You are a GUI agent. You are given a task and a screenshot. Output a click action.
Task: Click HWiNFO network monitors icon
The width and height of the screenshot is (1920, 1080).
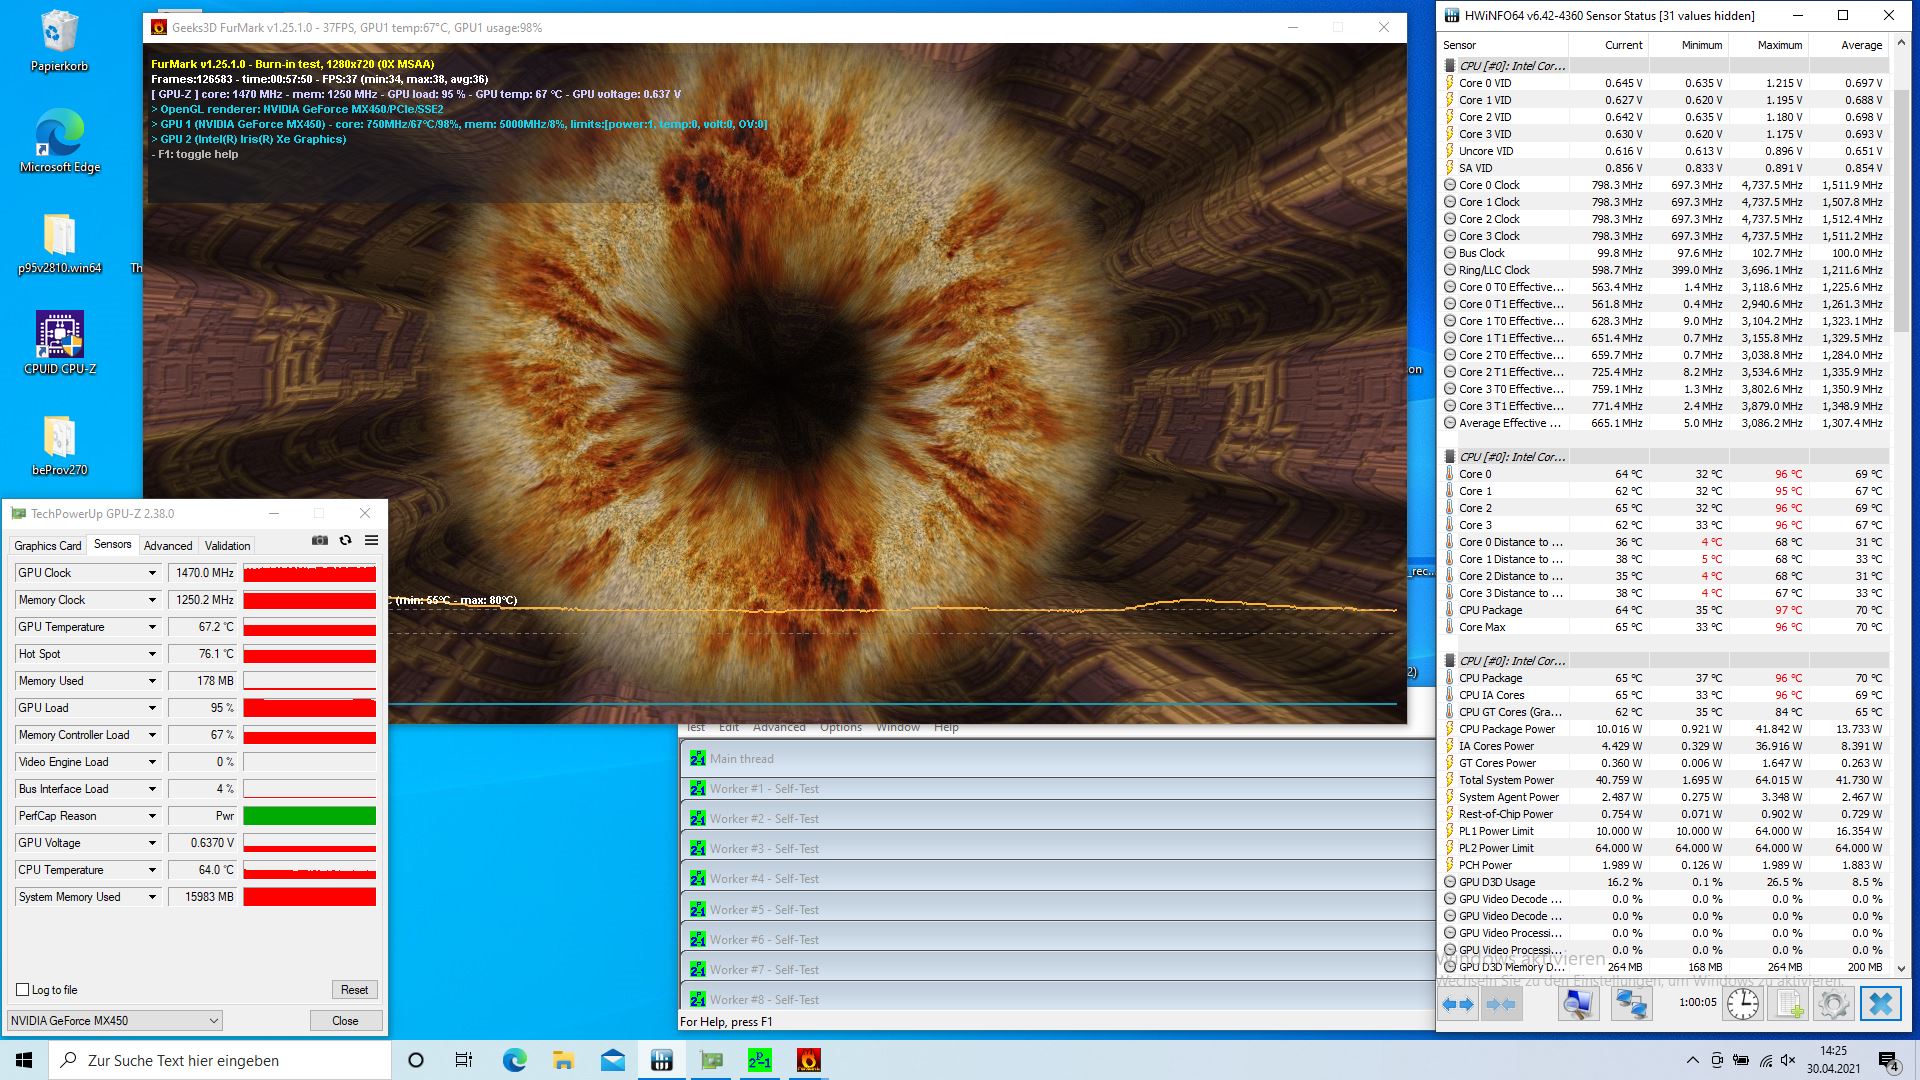1631,1004
